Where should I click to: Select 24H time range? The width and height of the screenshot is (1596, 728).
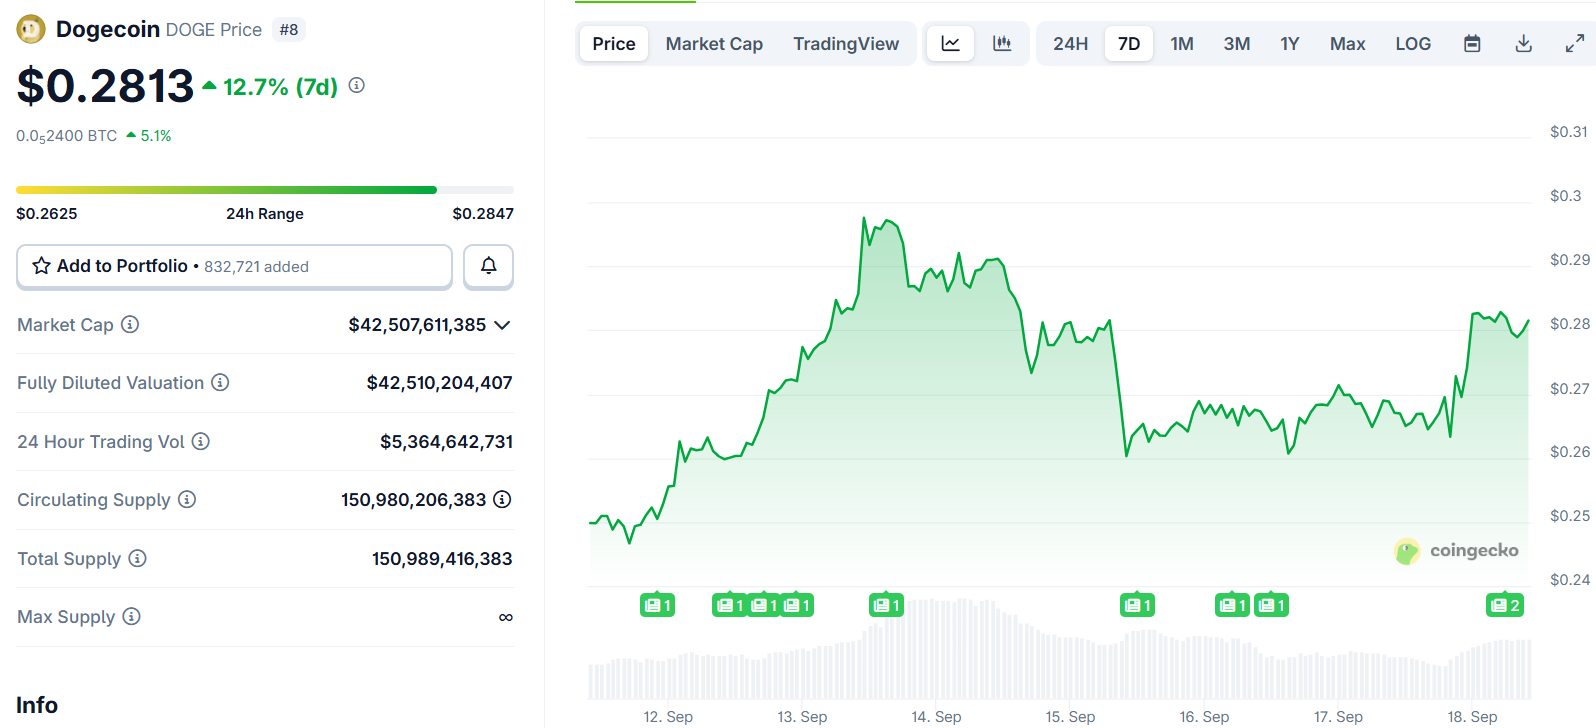(x=1070, y=44)
